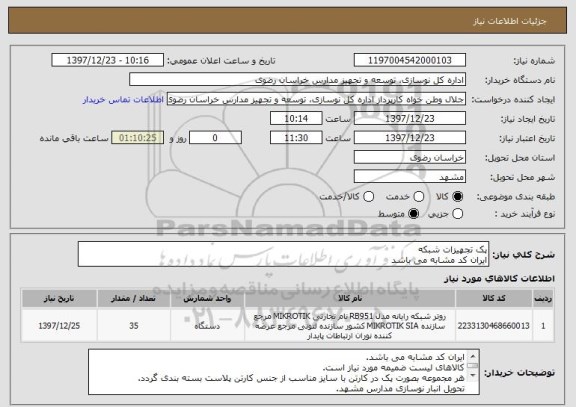Screen dimensions: 576x407
Task: Select the خدمت radio button
Action: (418, 197)
